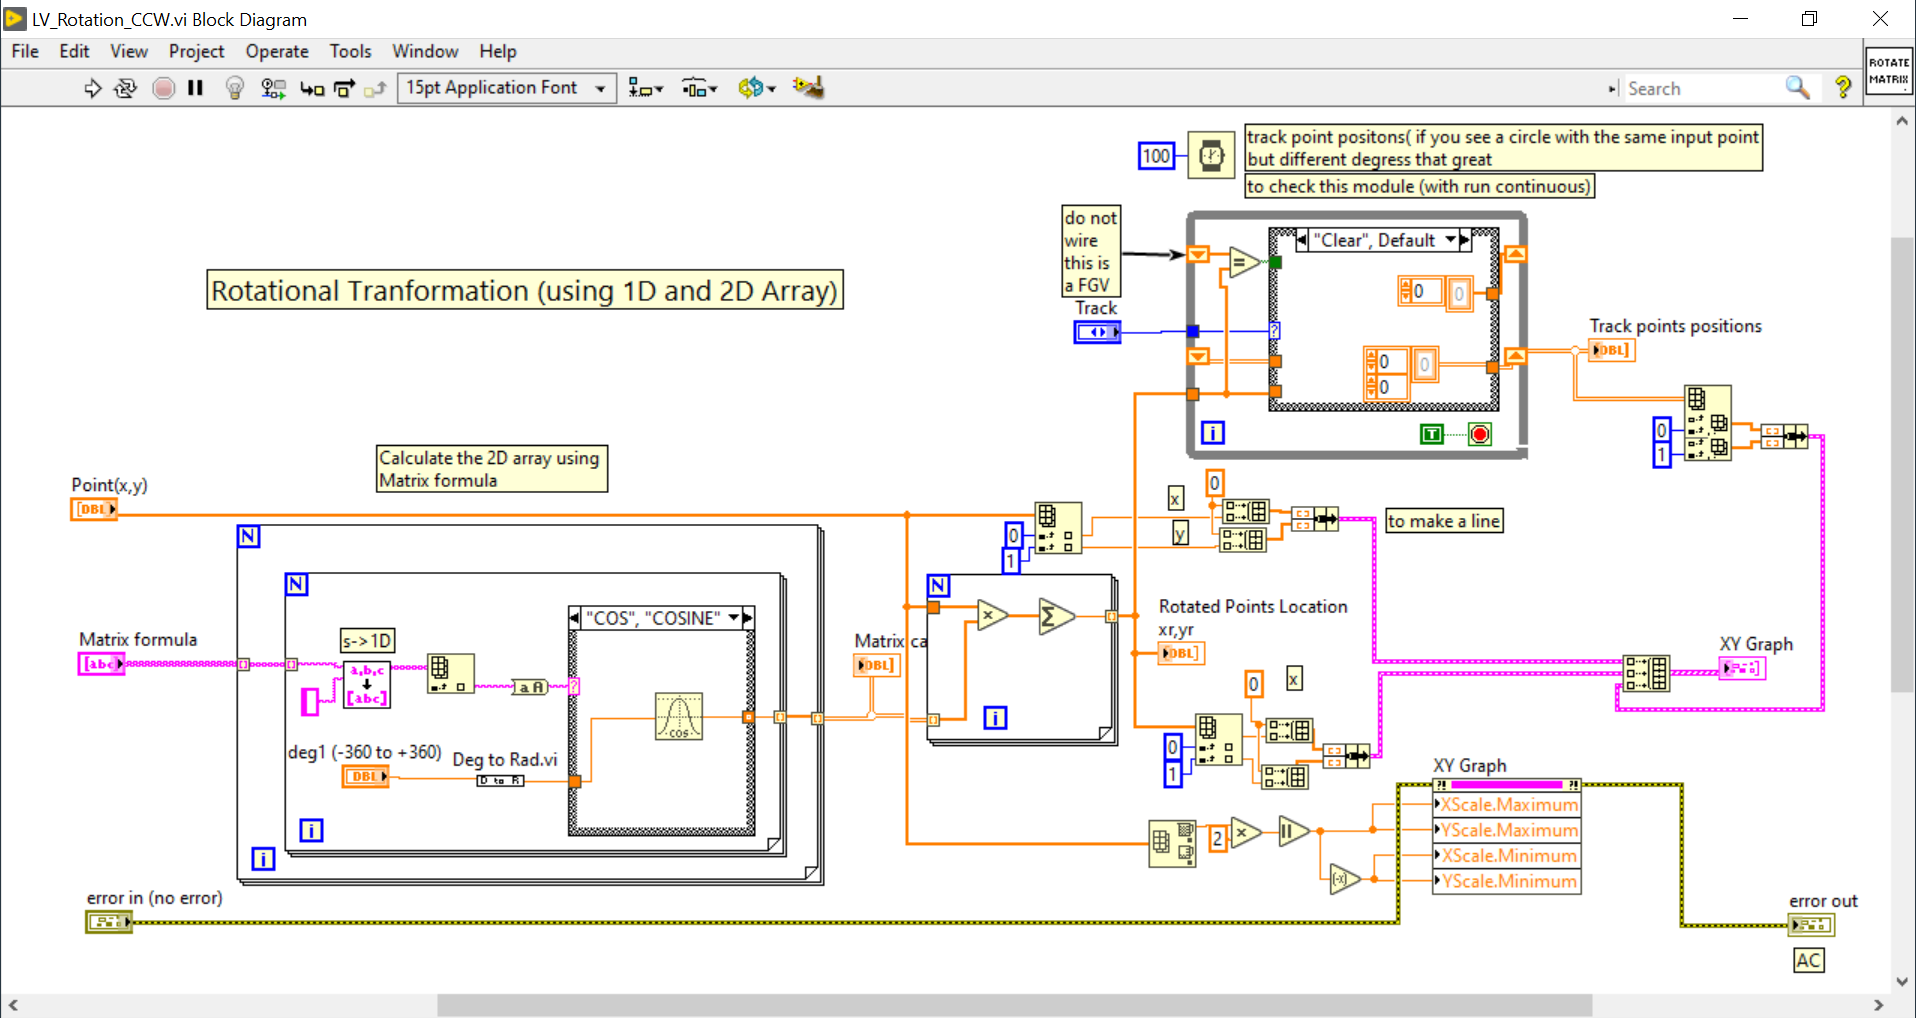The height and width of the screenshot is (1018, 1916).
Task: Click the Step Over debugging icon
Action: pyautogui.click(x=344, y=88)
